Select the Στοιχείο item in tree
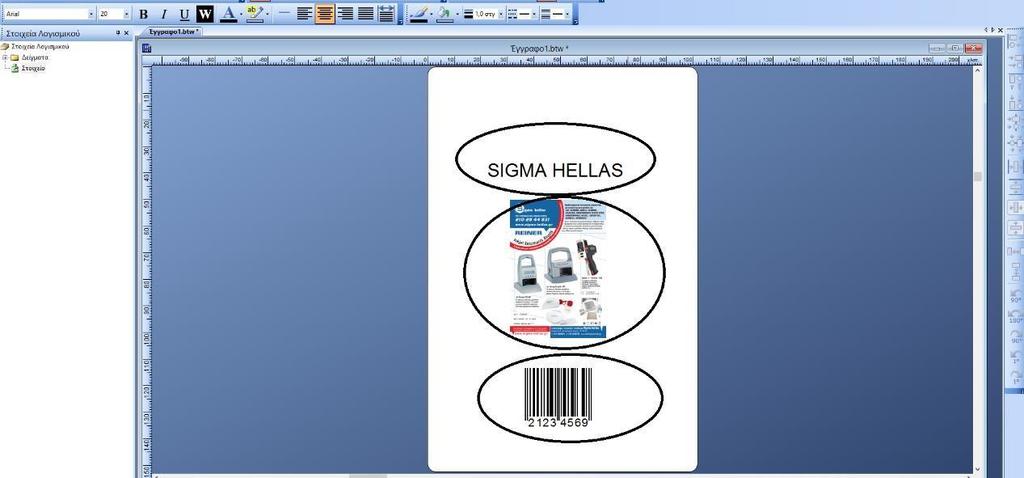 (x=34, y=68)
